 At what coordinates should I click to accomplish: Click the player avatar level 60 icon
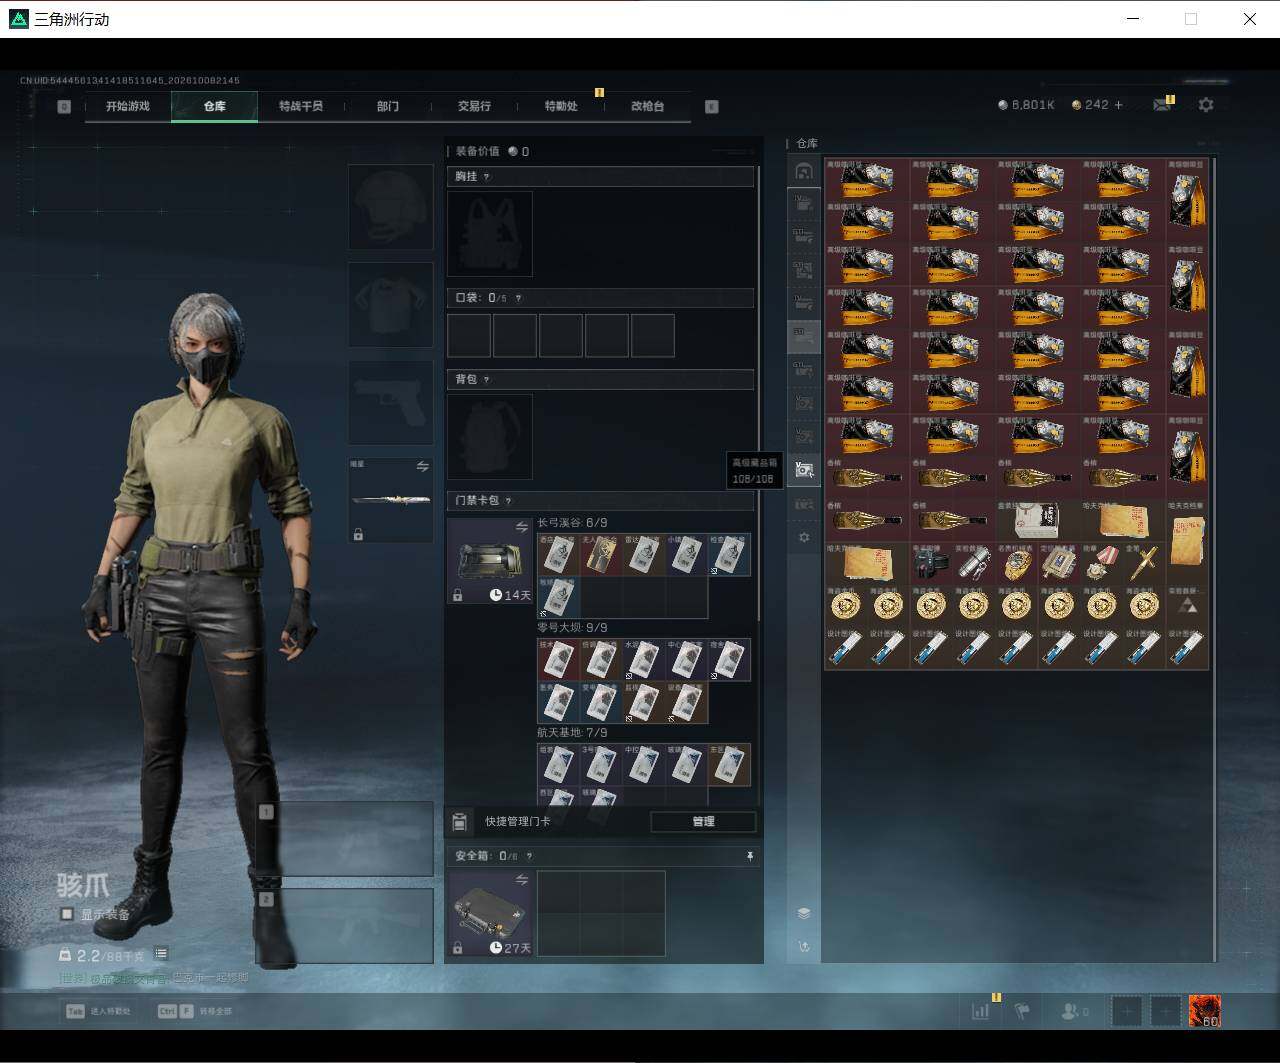1204,1011
